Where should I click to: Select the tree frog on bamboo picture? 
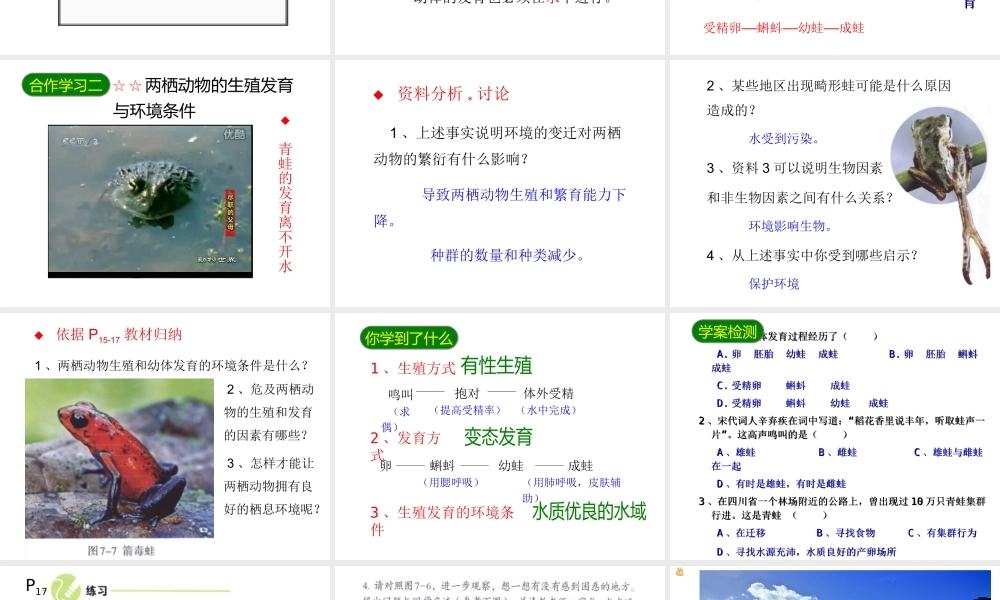point(941,196)
